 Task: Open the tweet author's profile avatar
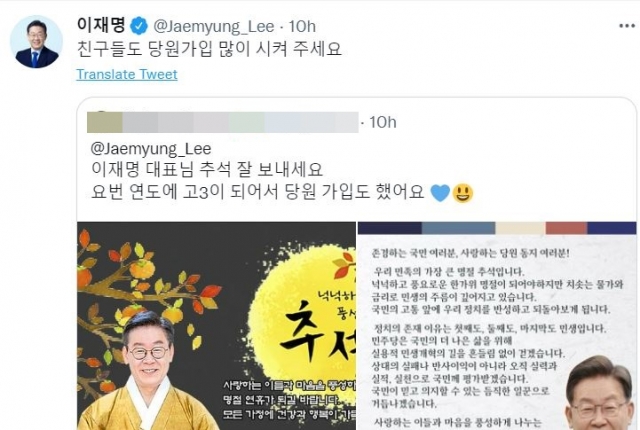36,42
